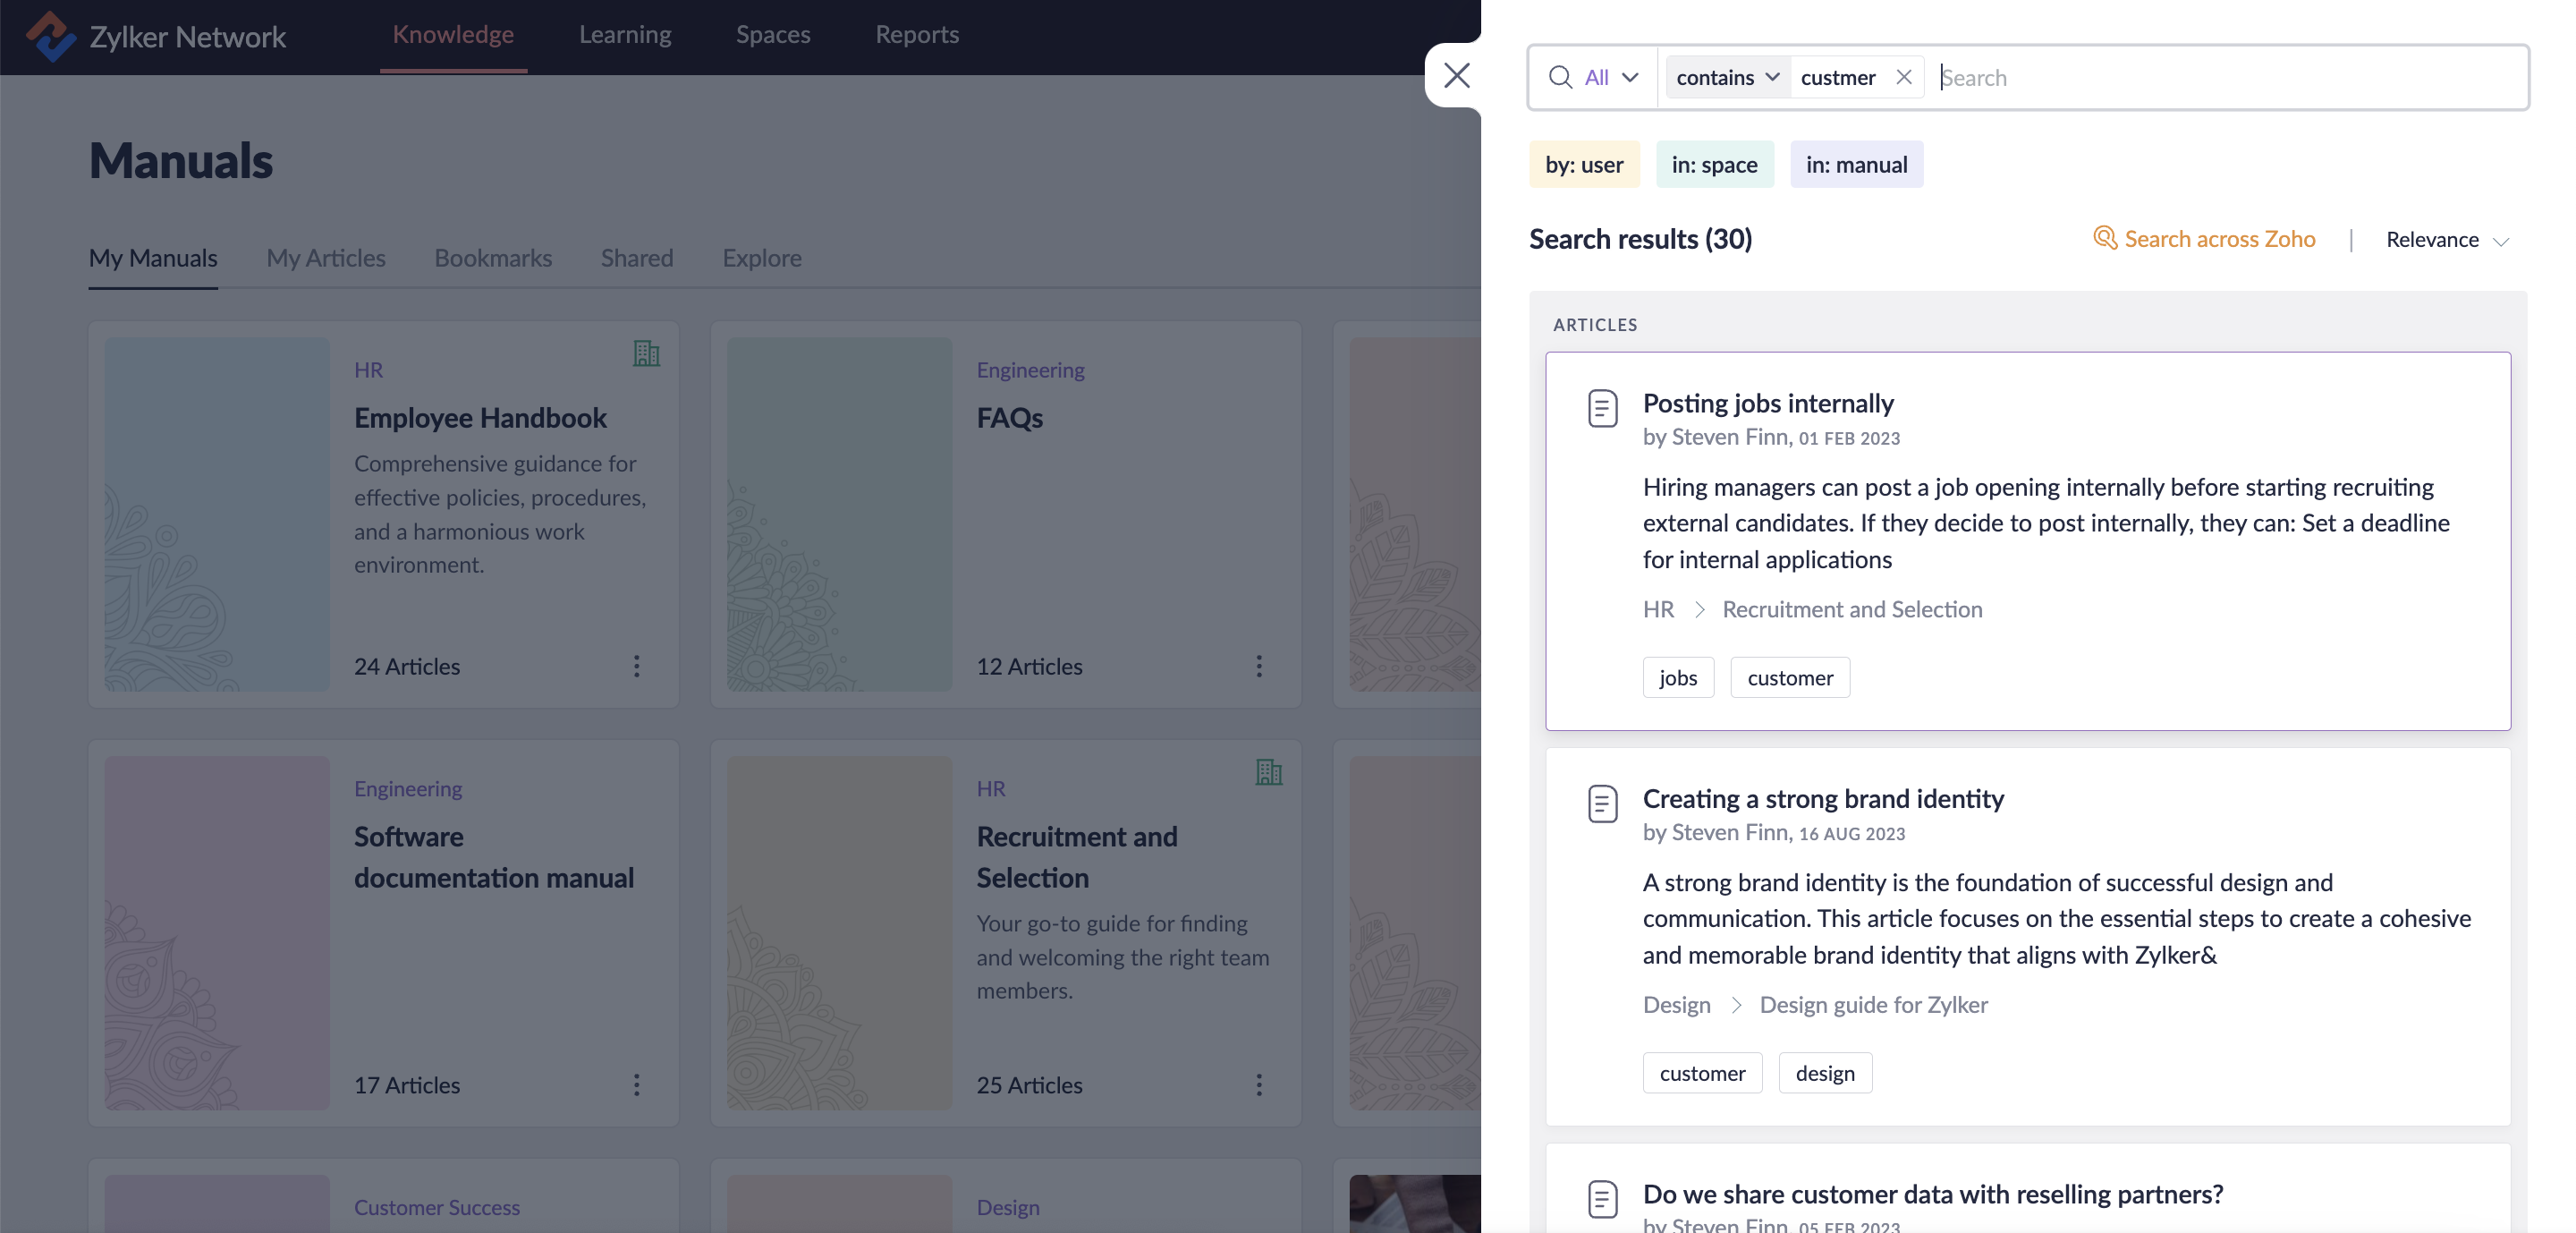2576x1233 pixels.
Task: Open Employee Handbook three-dot options menu
Action: 636,666
